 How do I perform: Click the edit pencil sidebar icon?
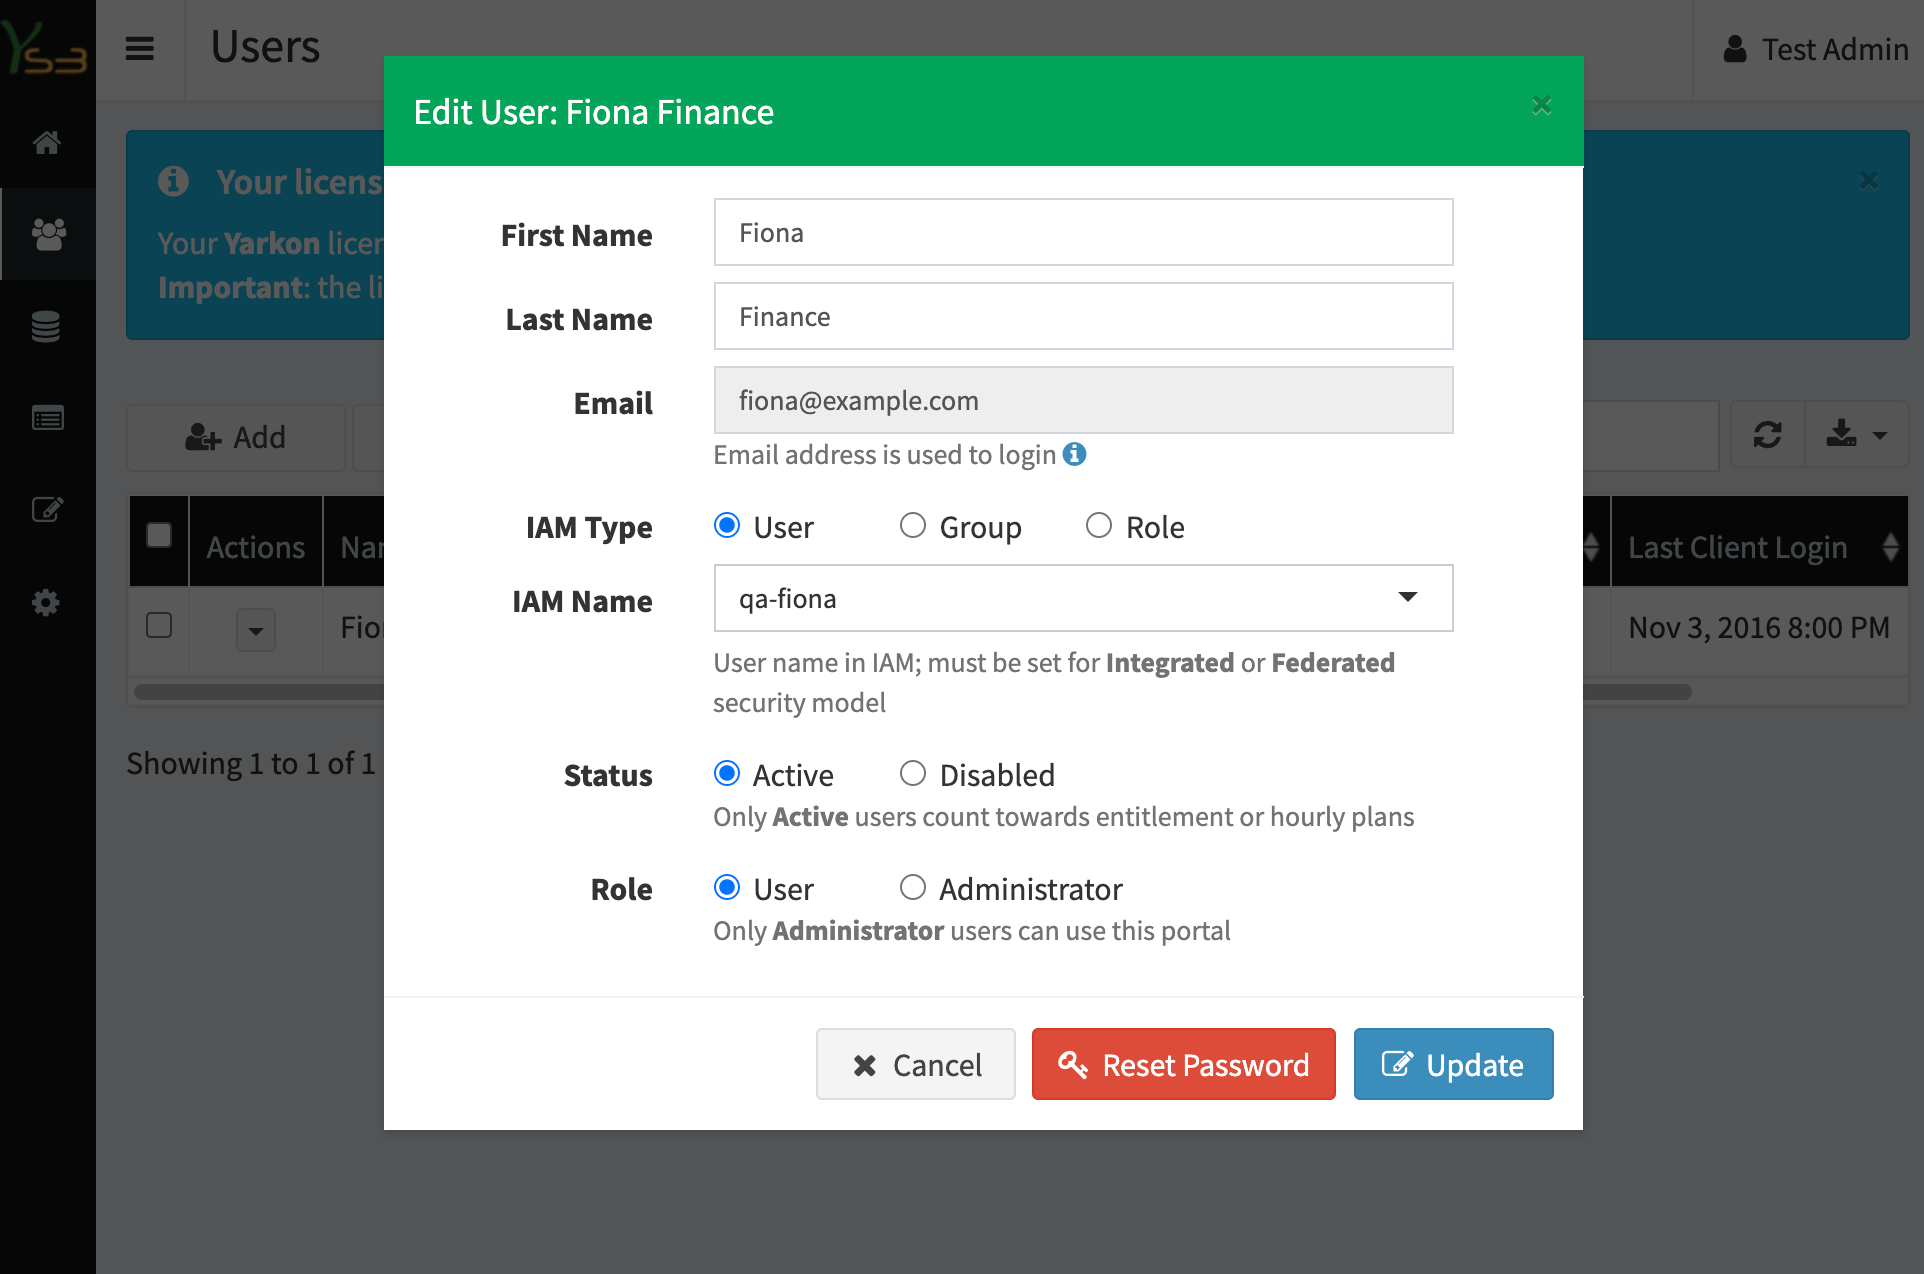tap(47, 510)
